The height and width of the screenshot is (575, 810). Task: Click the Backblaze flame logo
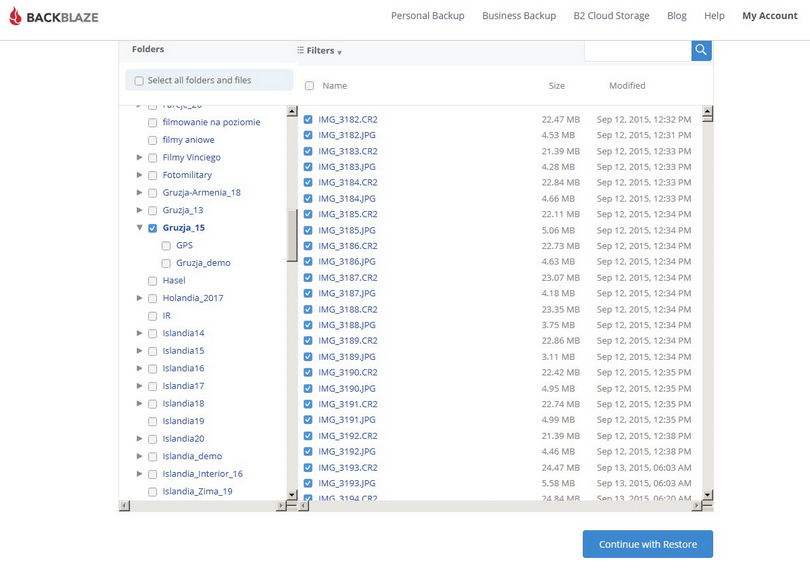(x=15, y=16)
